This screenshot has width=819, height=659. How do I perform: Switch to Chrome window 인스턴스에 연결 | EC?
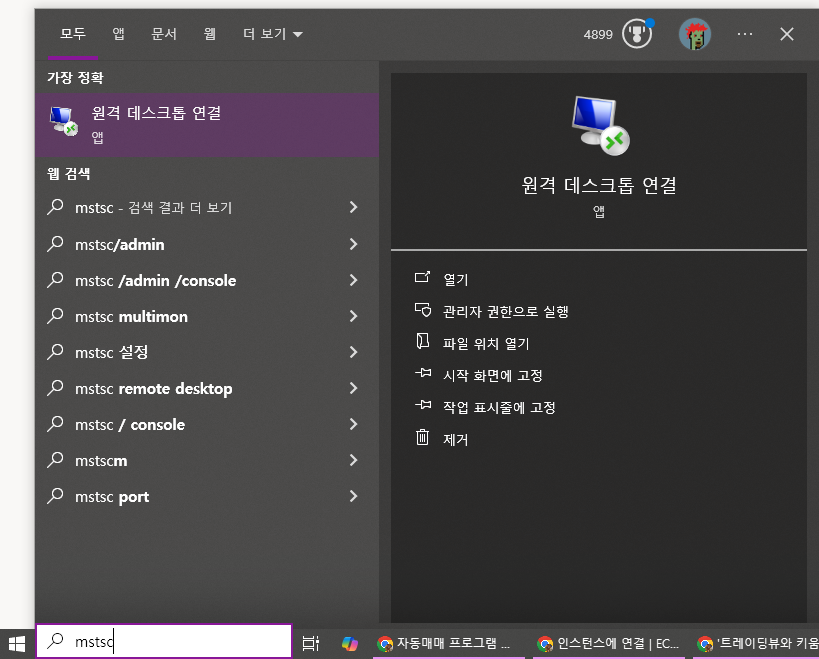[610, 643]
